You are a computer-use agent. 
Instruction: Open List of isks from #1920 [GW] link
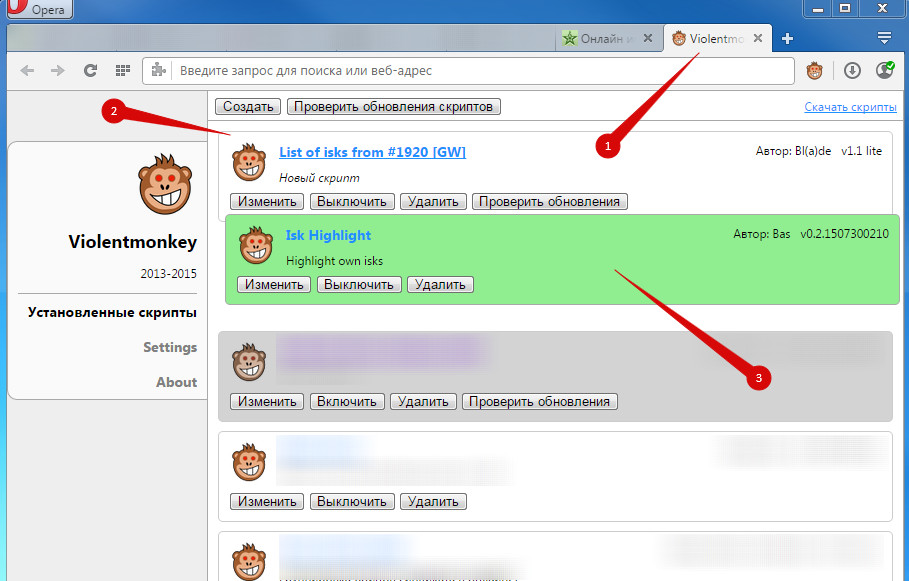coord(372,152)
